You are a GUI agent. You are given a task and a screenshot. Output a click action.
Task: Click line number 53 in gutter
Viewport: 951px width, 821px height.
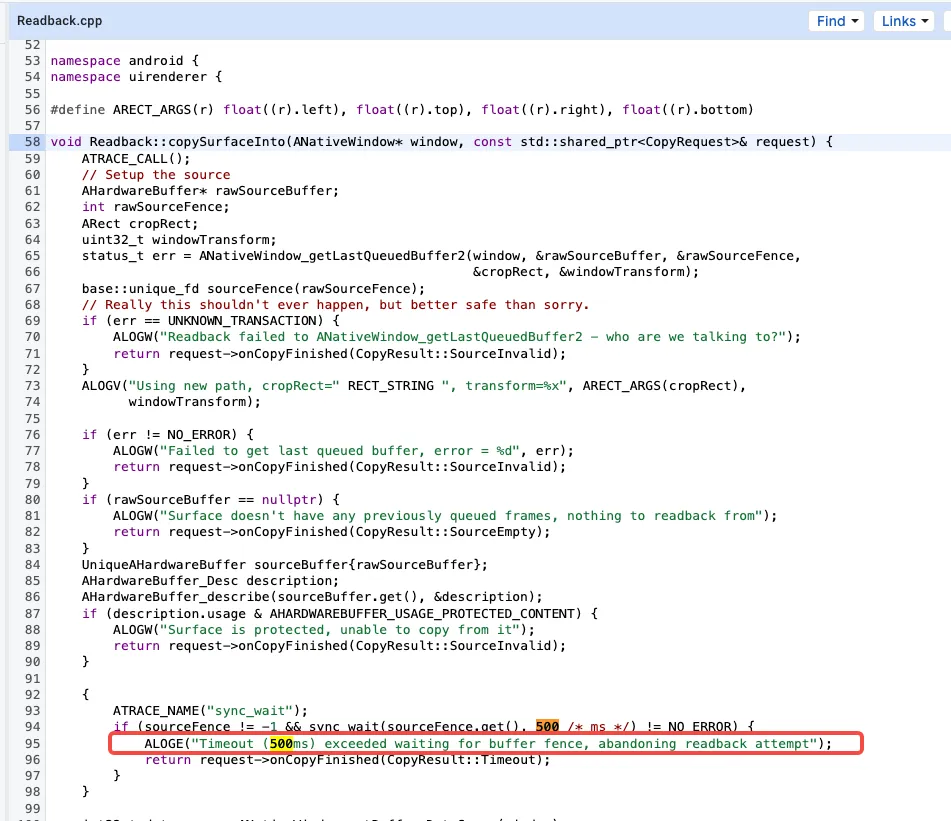point(32,61)
